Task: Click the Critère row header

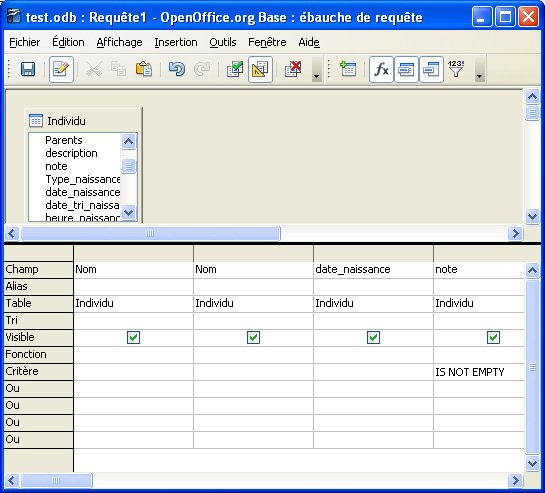Action: tap(38, 371)
